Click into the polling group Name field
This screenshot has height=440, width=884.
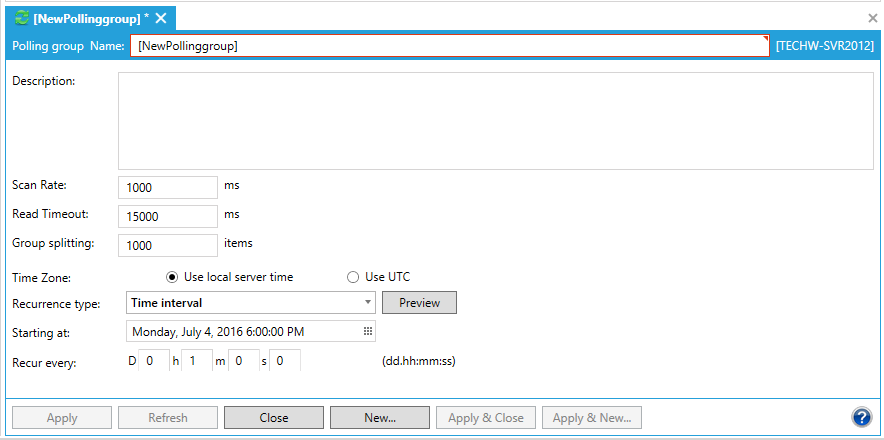tap(449, 46)
